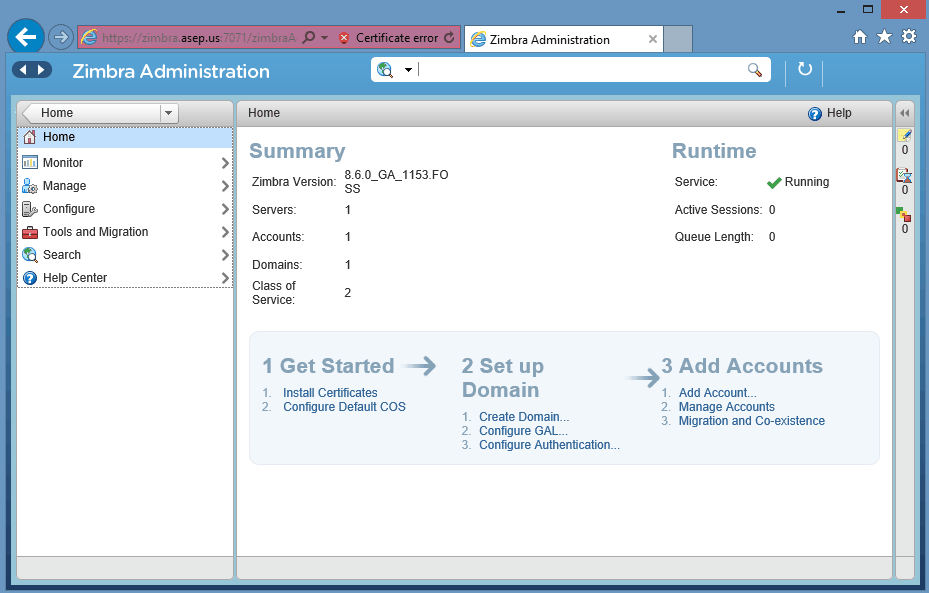Open Configure Authentication link

[x=549, y=445]
